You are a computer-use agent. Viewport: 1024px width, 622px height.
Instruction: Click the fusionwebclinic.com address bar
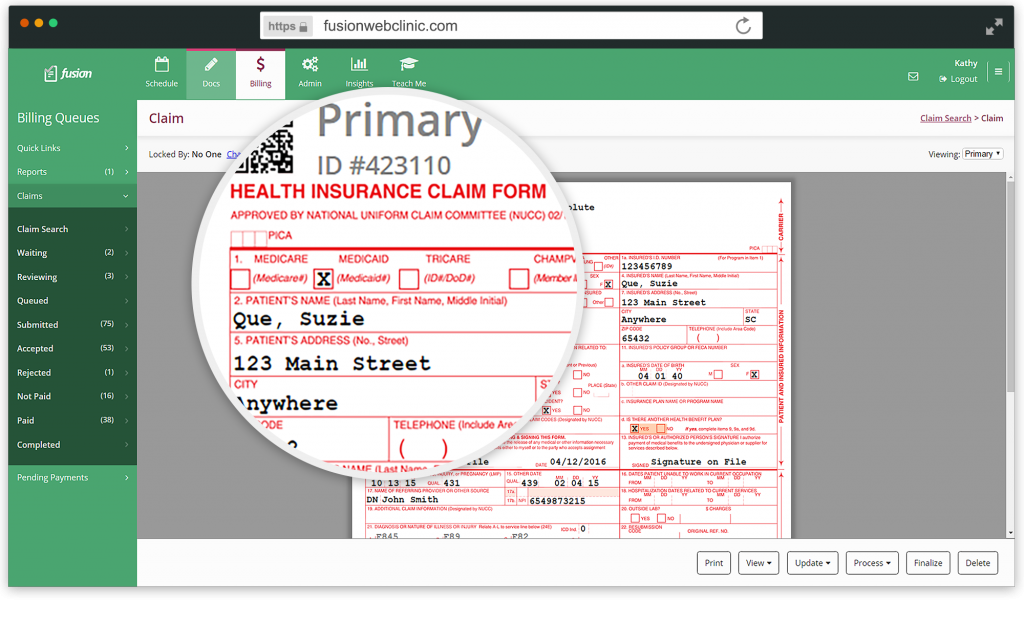pos(511,26)
